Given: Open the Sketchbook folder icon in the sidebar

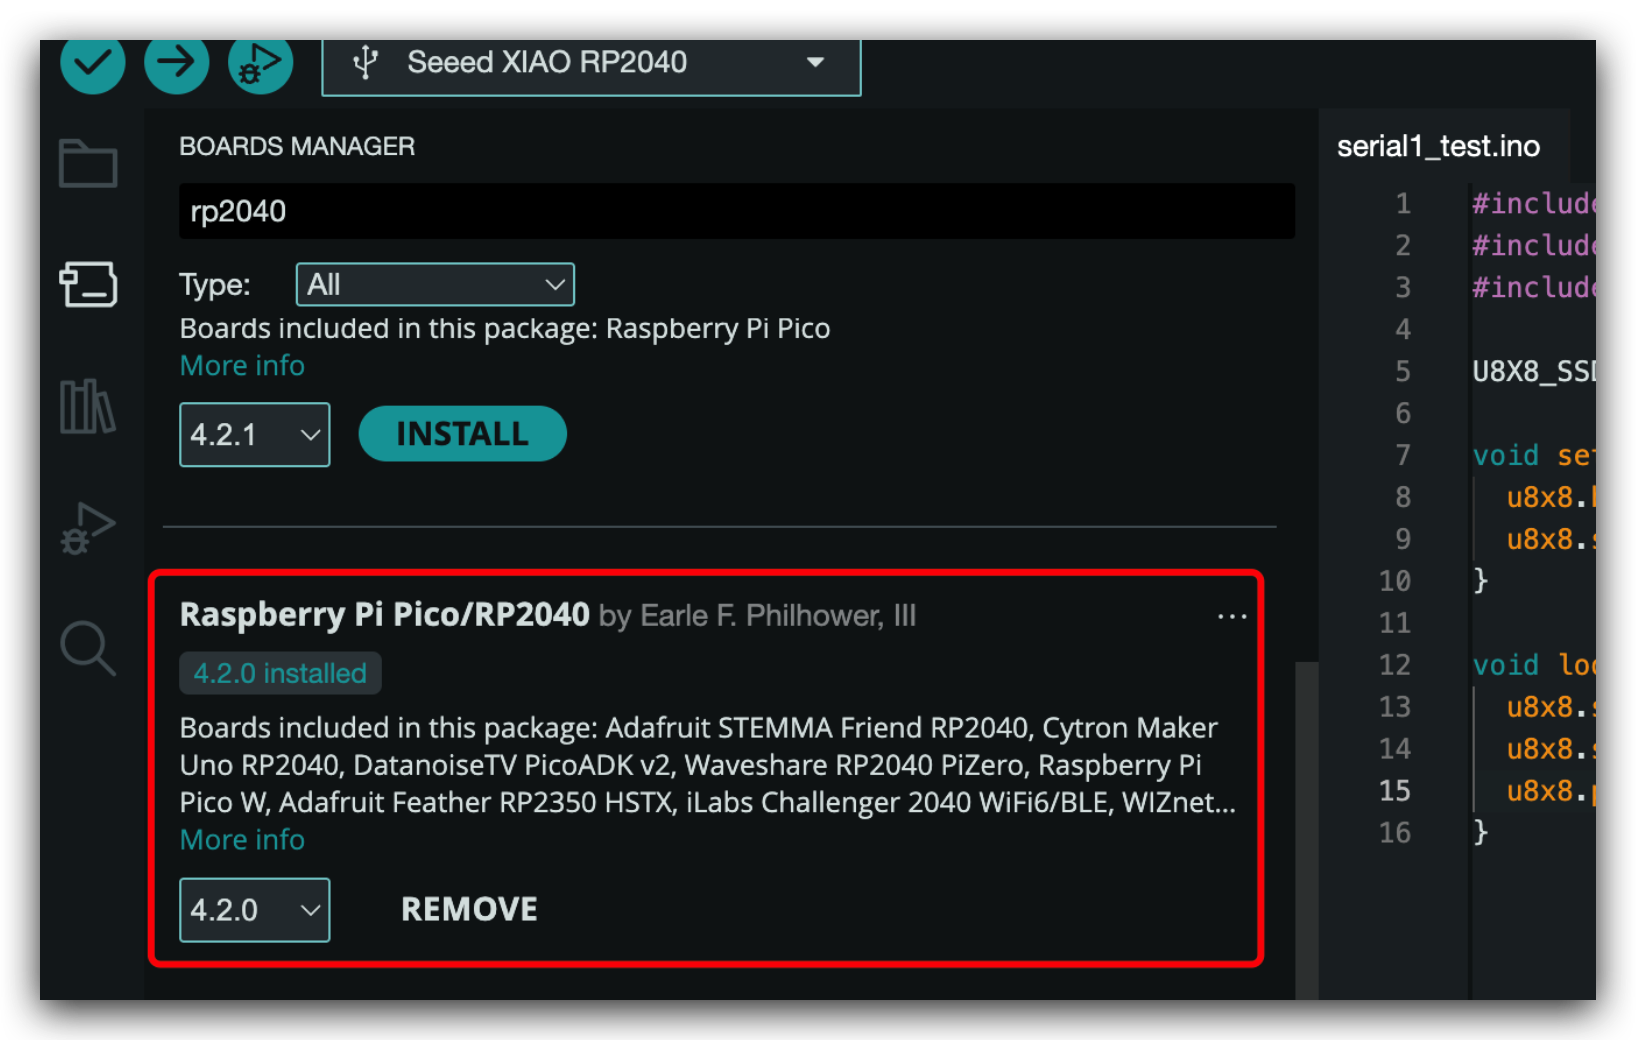Looking at the screenshot, I should (x=88, y=163).
